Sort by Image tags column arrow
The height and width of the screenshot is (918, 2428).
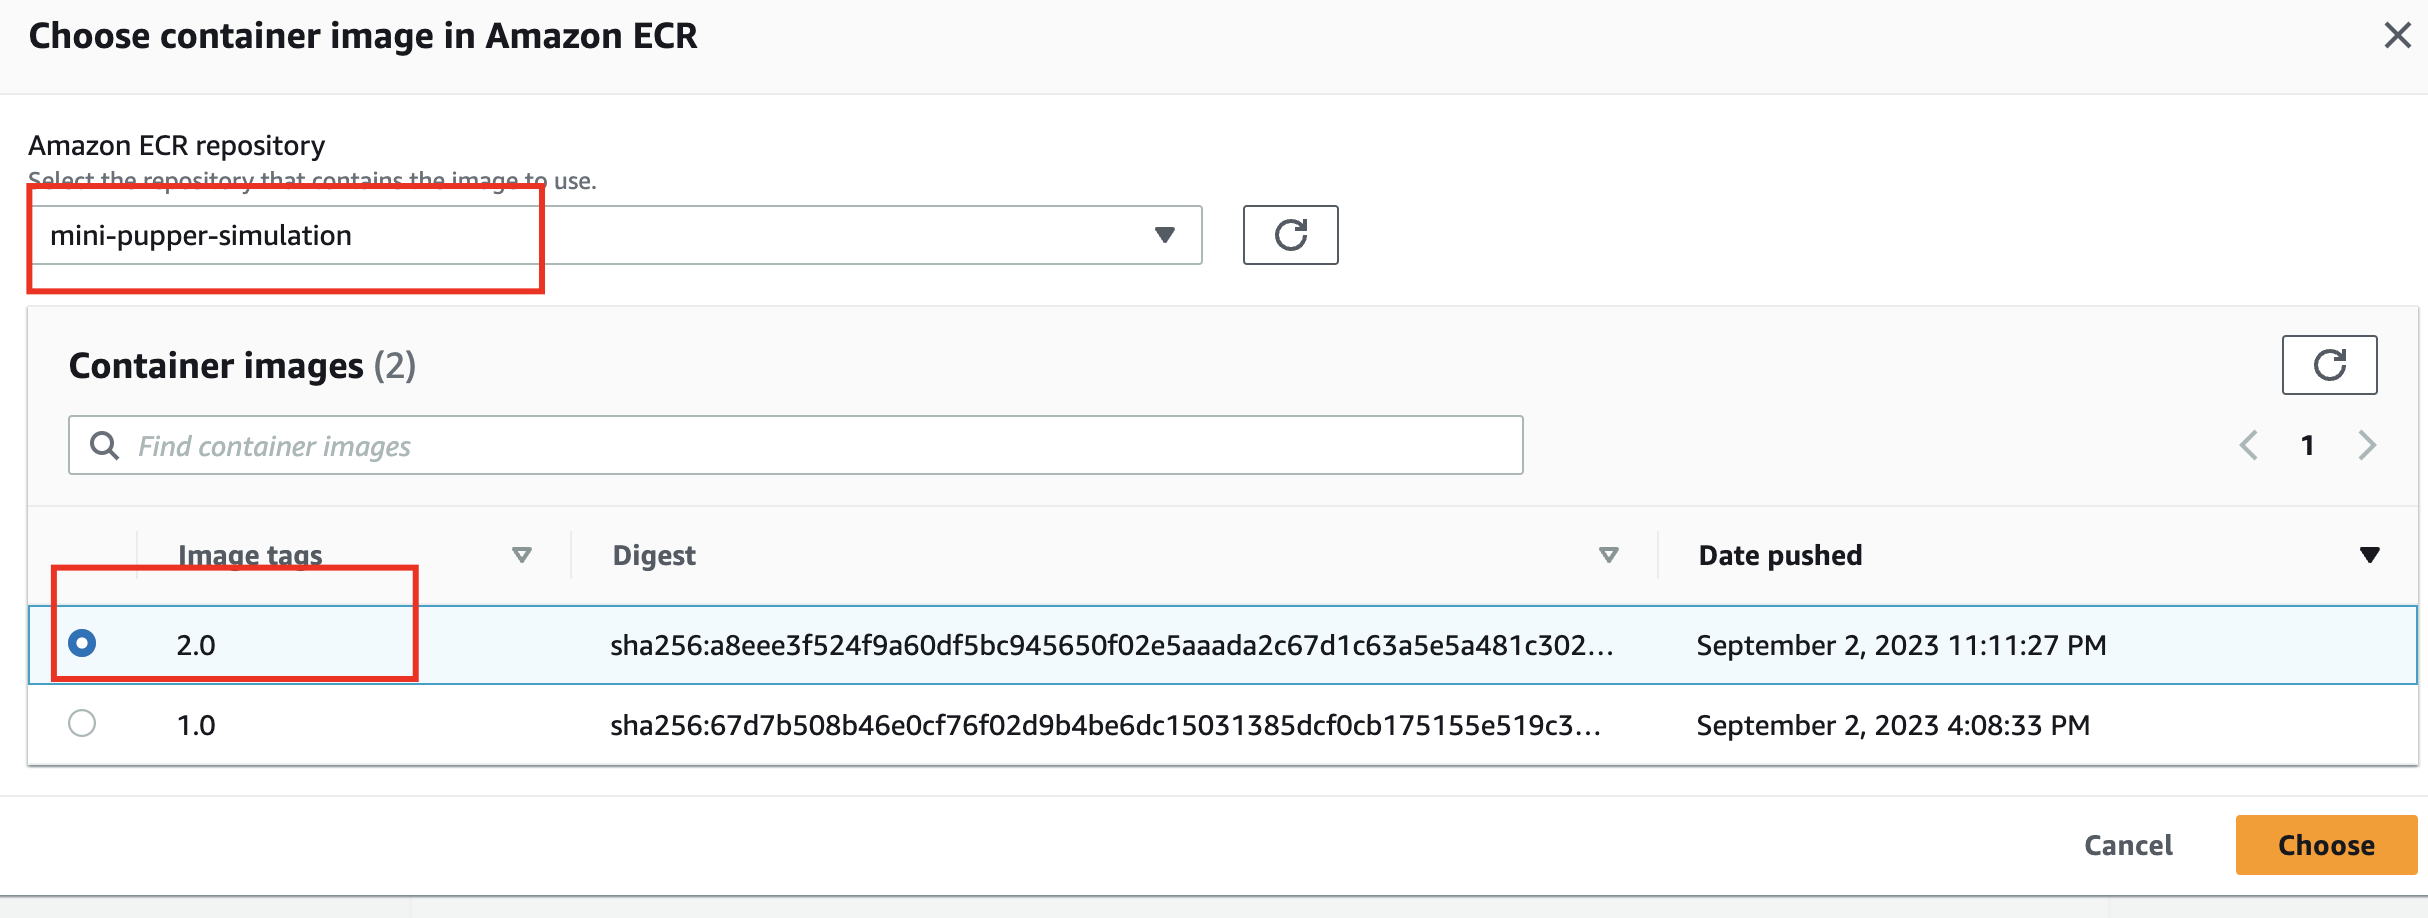521,555
